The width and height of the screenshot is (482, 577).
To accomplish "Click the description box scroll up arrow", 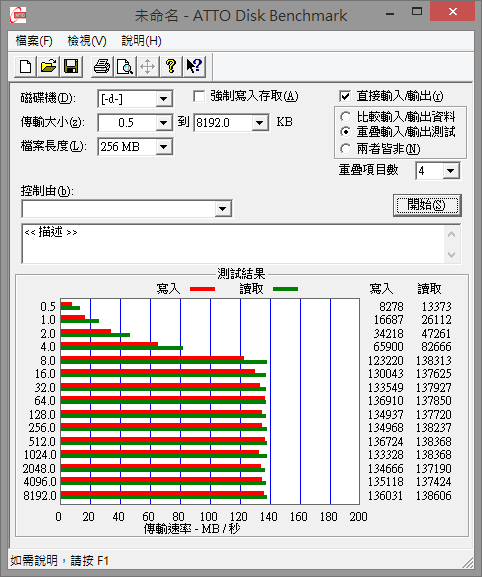I will click(452, 234).
